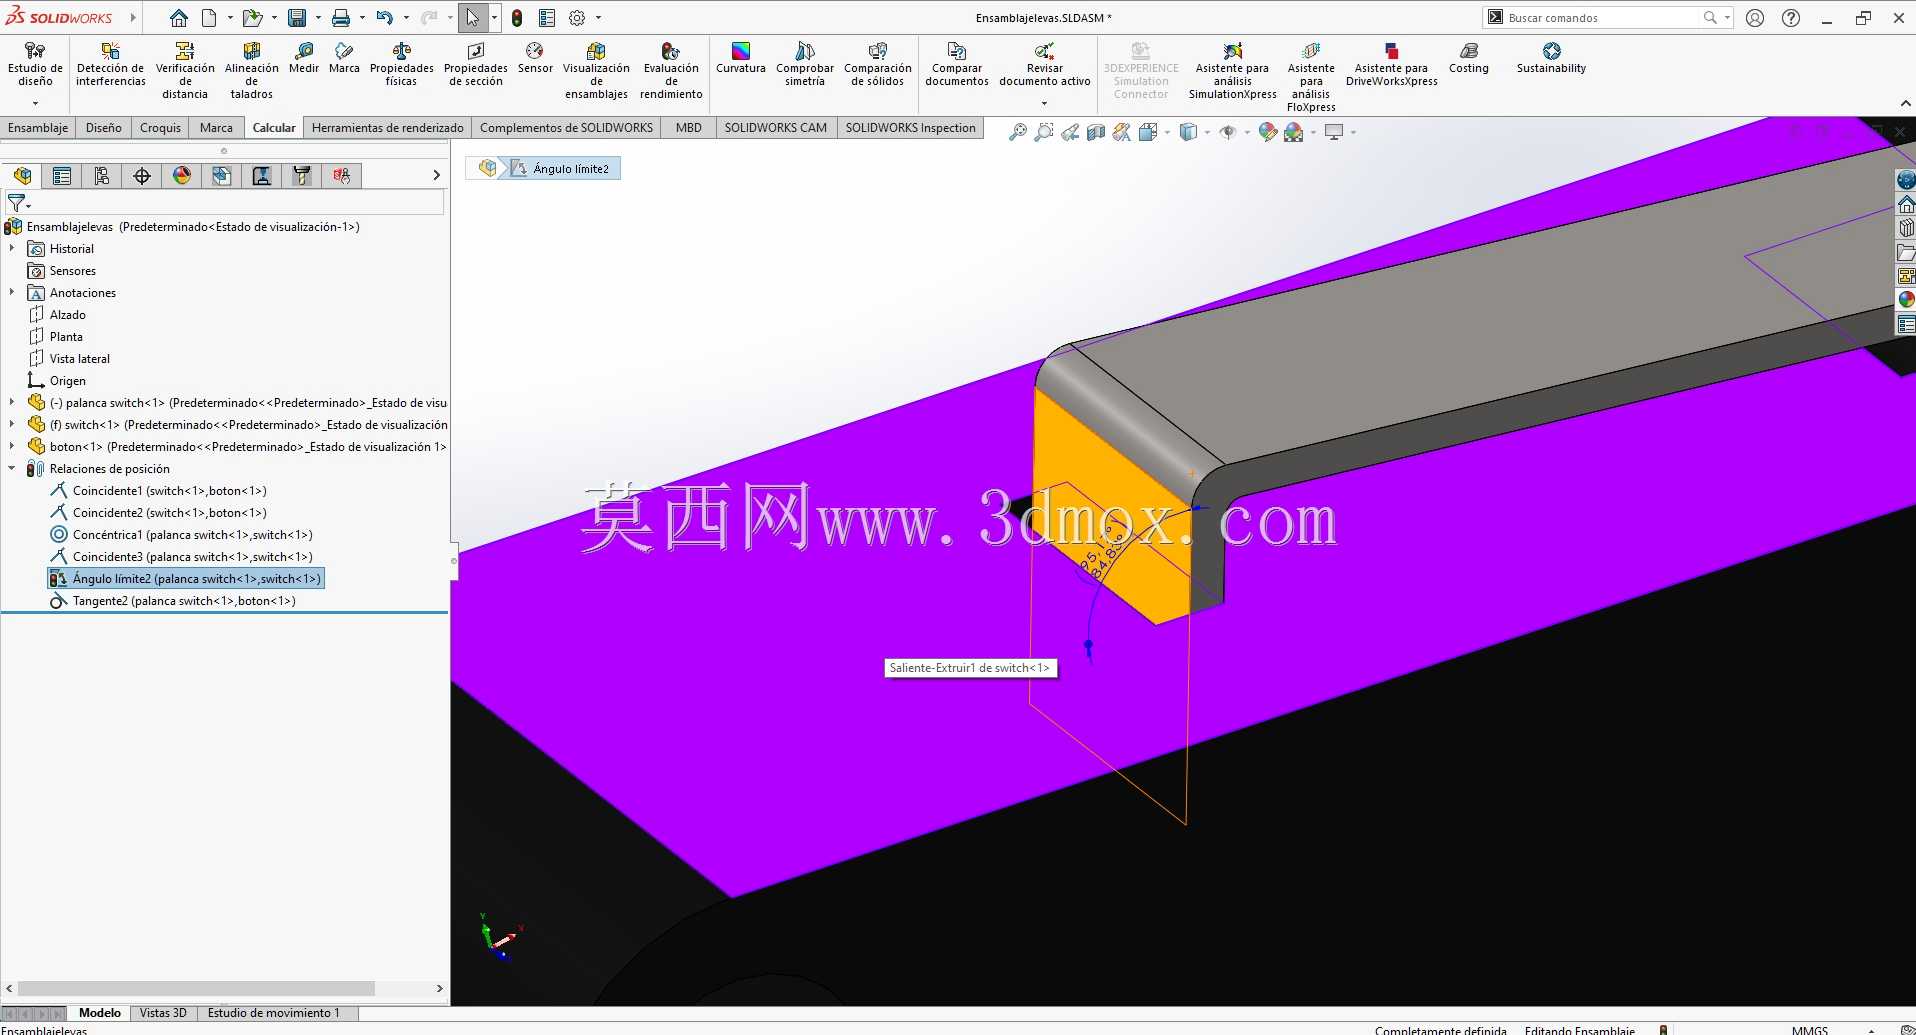Expand manager panel tabs chevron

(x=436, y=176)
